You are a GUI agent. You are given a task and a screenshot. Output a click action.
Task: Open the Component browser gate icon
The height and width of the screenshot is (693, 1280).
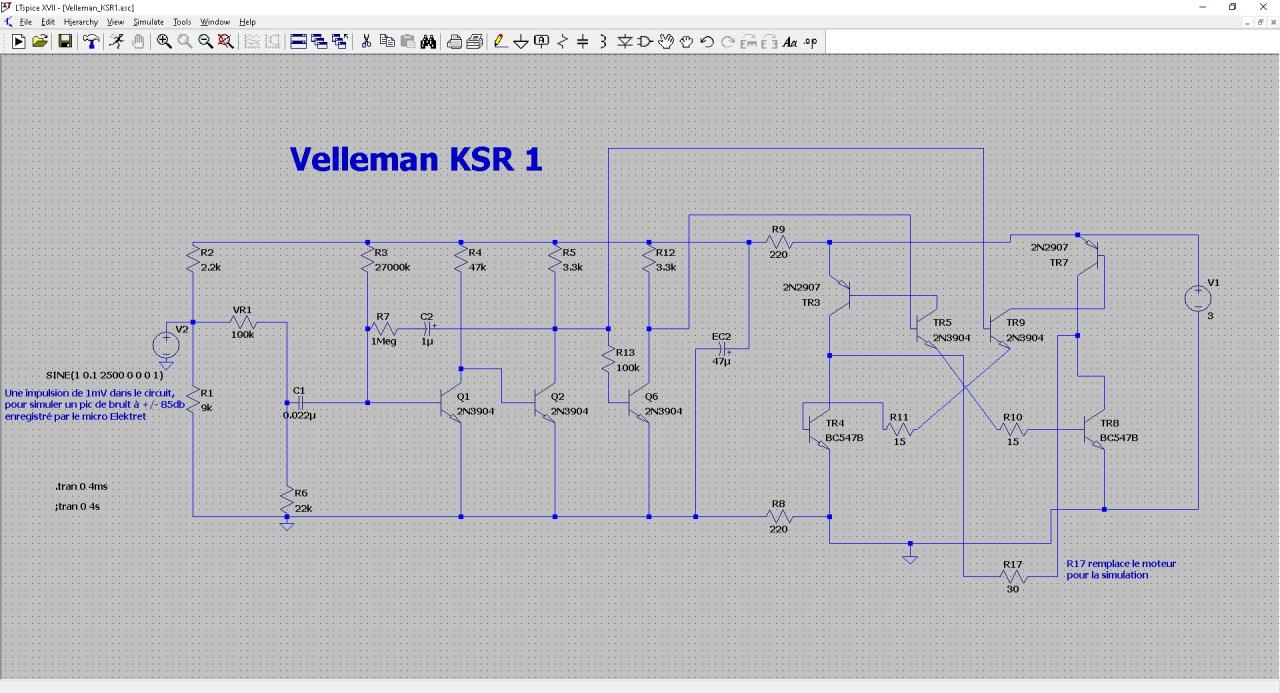point(645,41)
